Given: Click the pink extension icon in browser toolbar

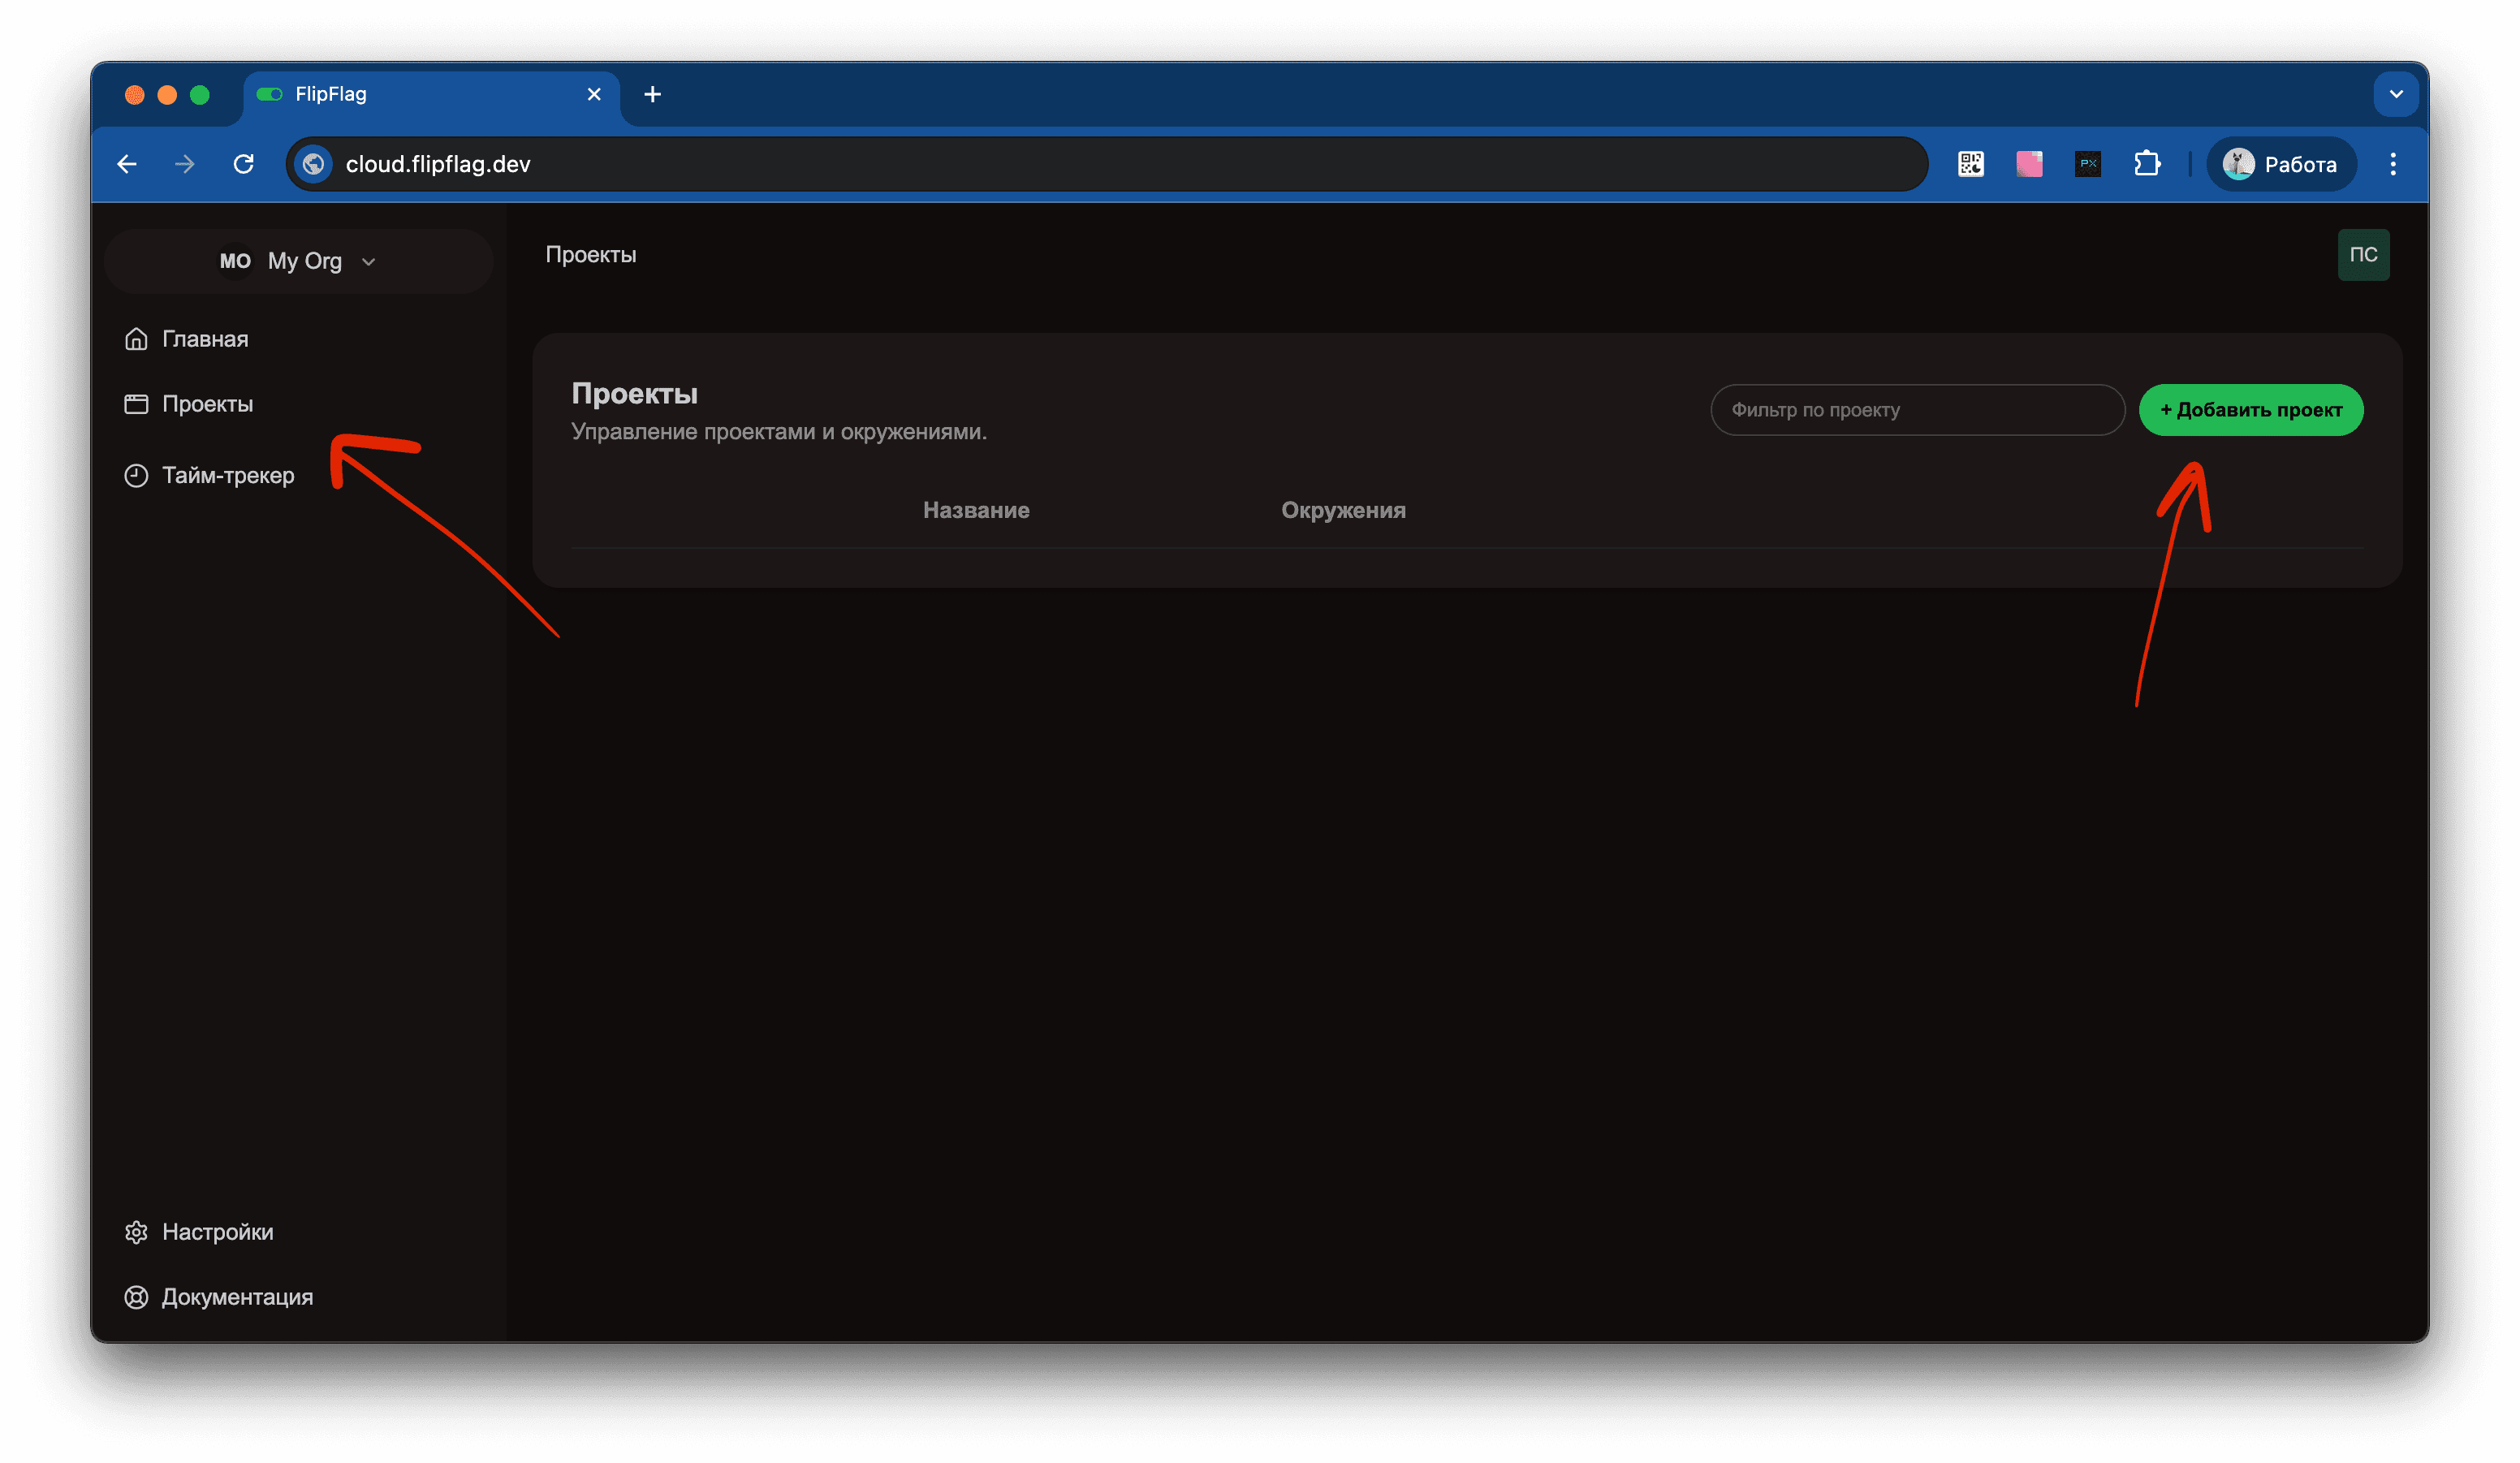Looking at the screenshot, I should point(2029,163).
